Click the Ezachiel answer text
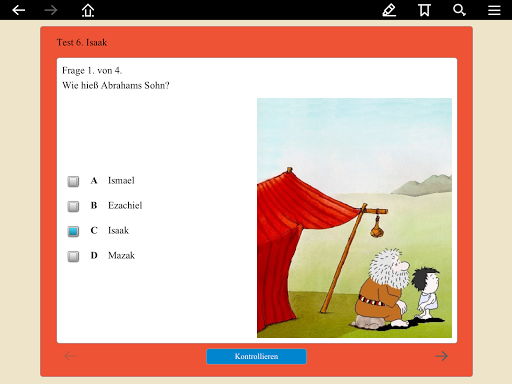 tap(125, 205)
